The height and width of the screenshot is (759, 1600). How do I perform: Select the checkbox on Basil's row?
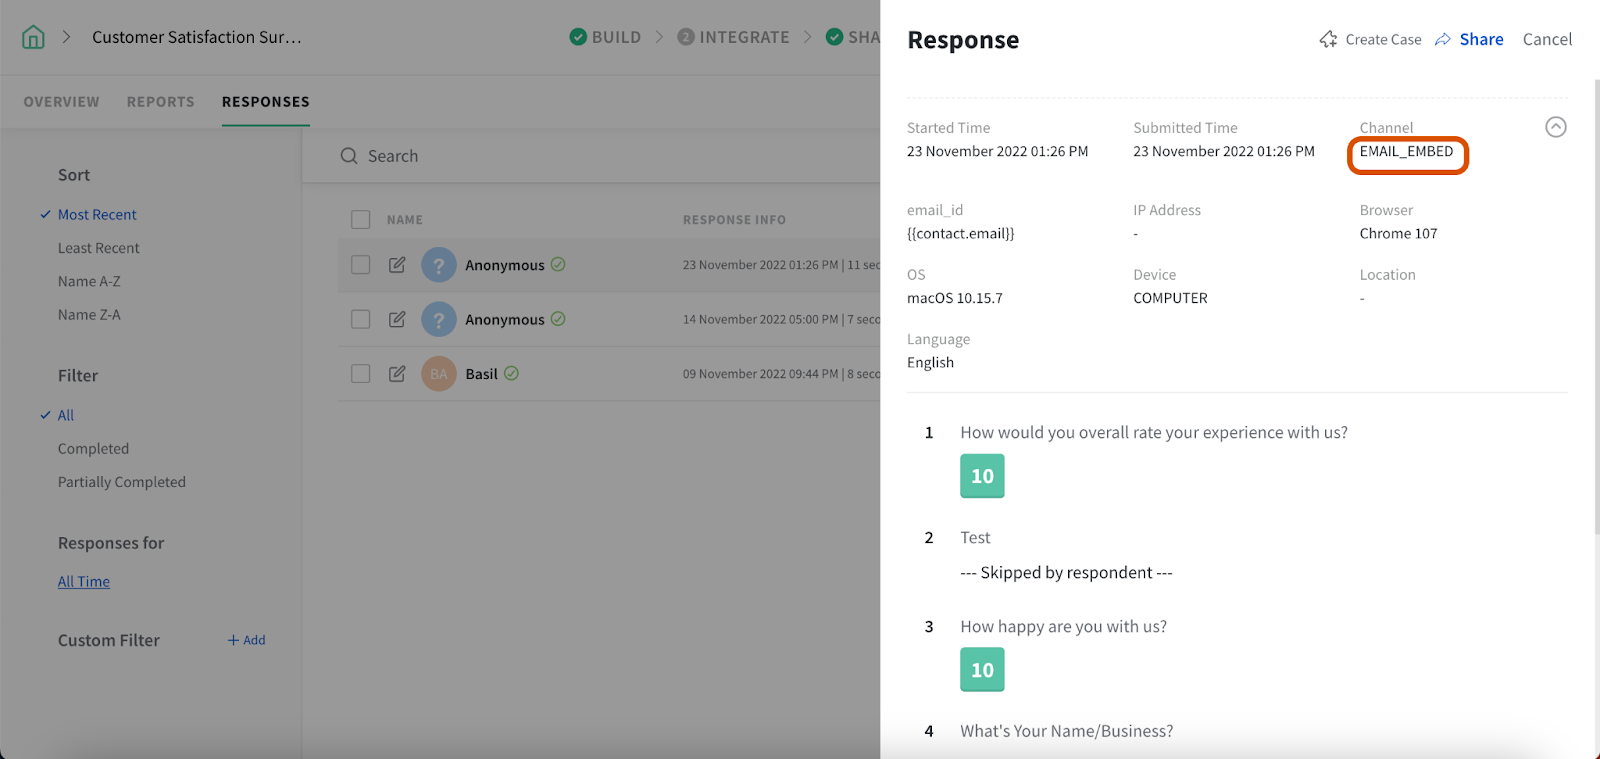(x=361, y=374)
